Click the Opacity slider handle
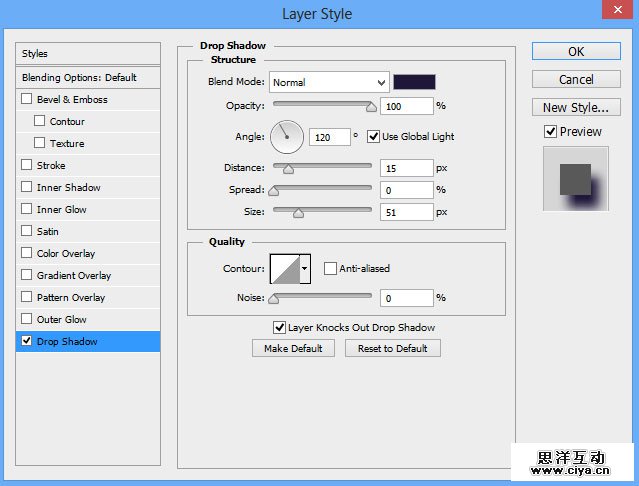The image size is (639, 486). tap(371, 105)
